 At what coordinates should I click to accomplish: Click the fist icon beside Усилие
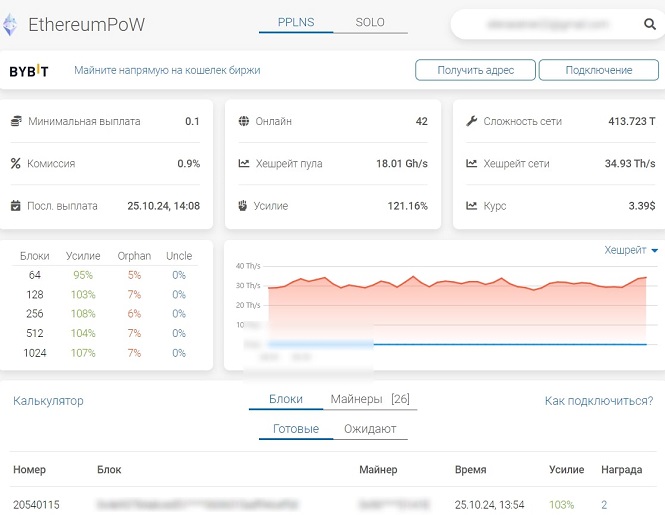point(243,206)
